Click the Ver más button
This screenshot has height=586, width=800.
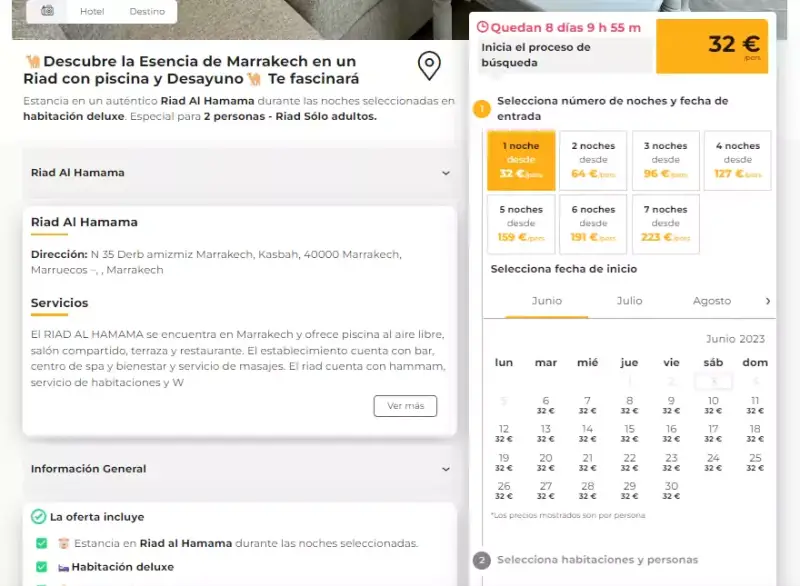point(405,406)
